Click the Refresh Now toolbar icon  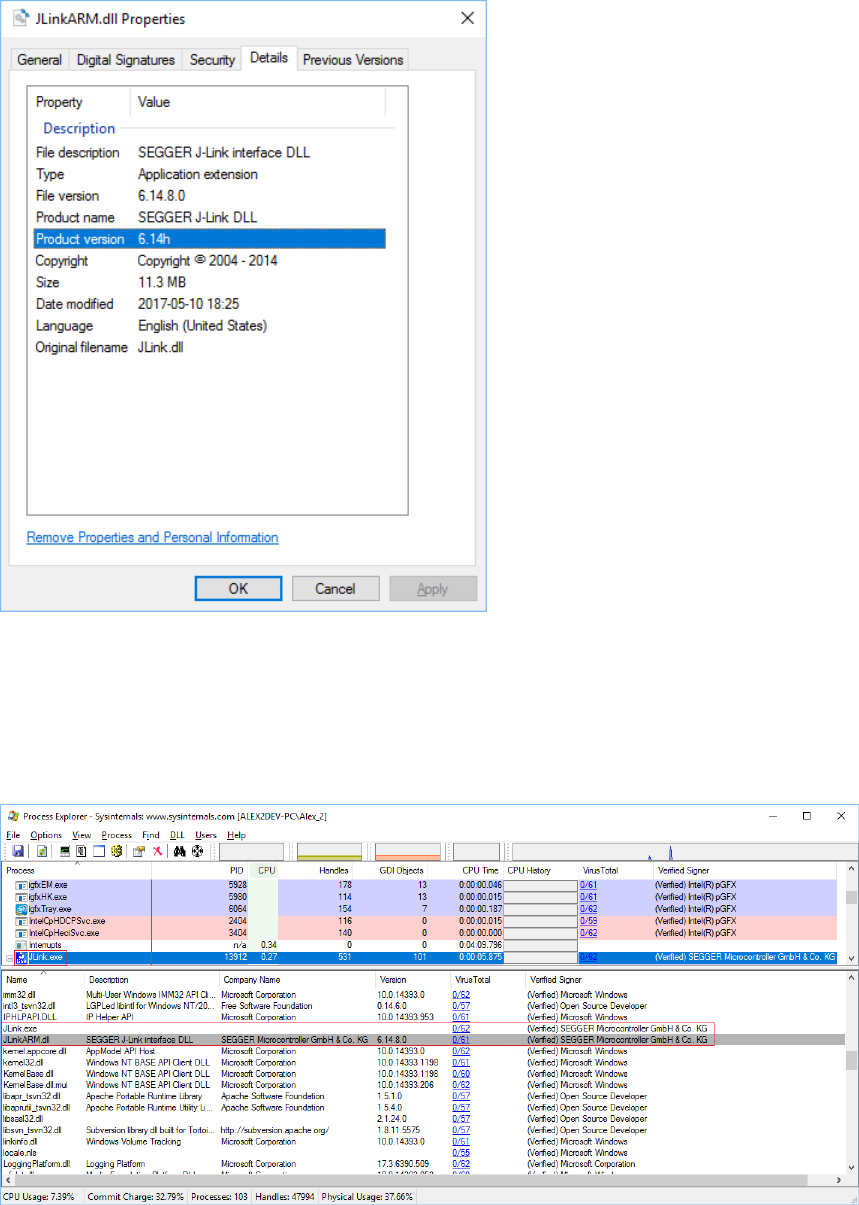coord(43,851)
